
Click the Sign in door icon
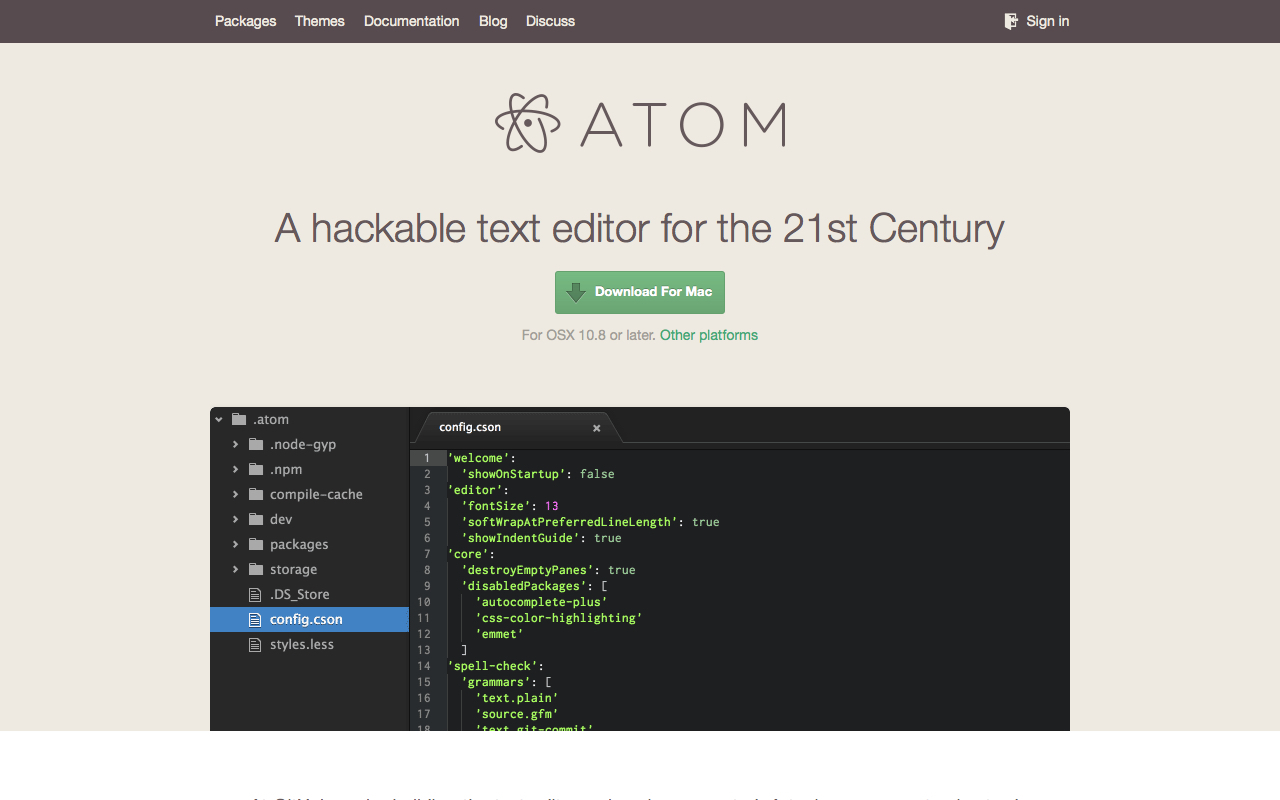coord(1011,21)
